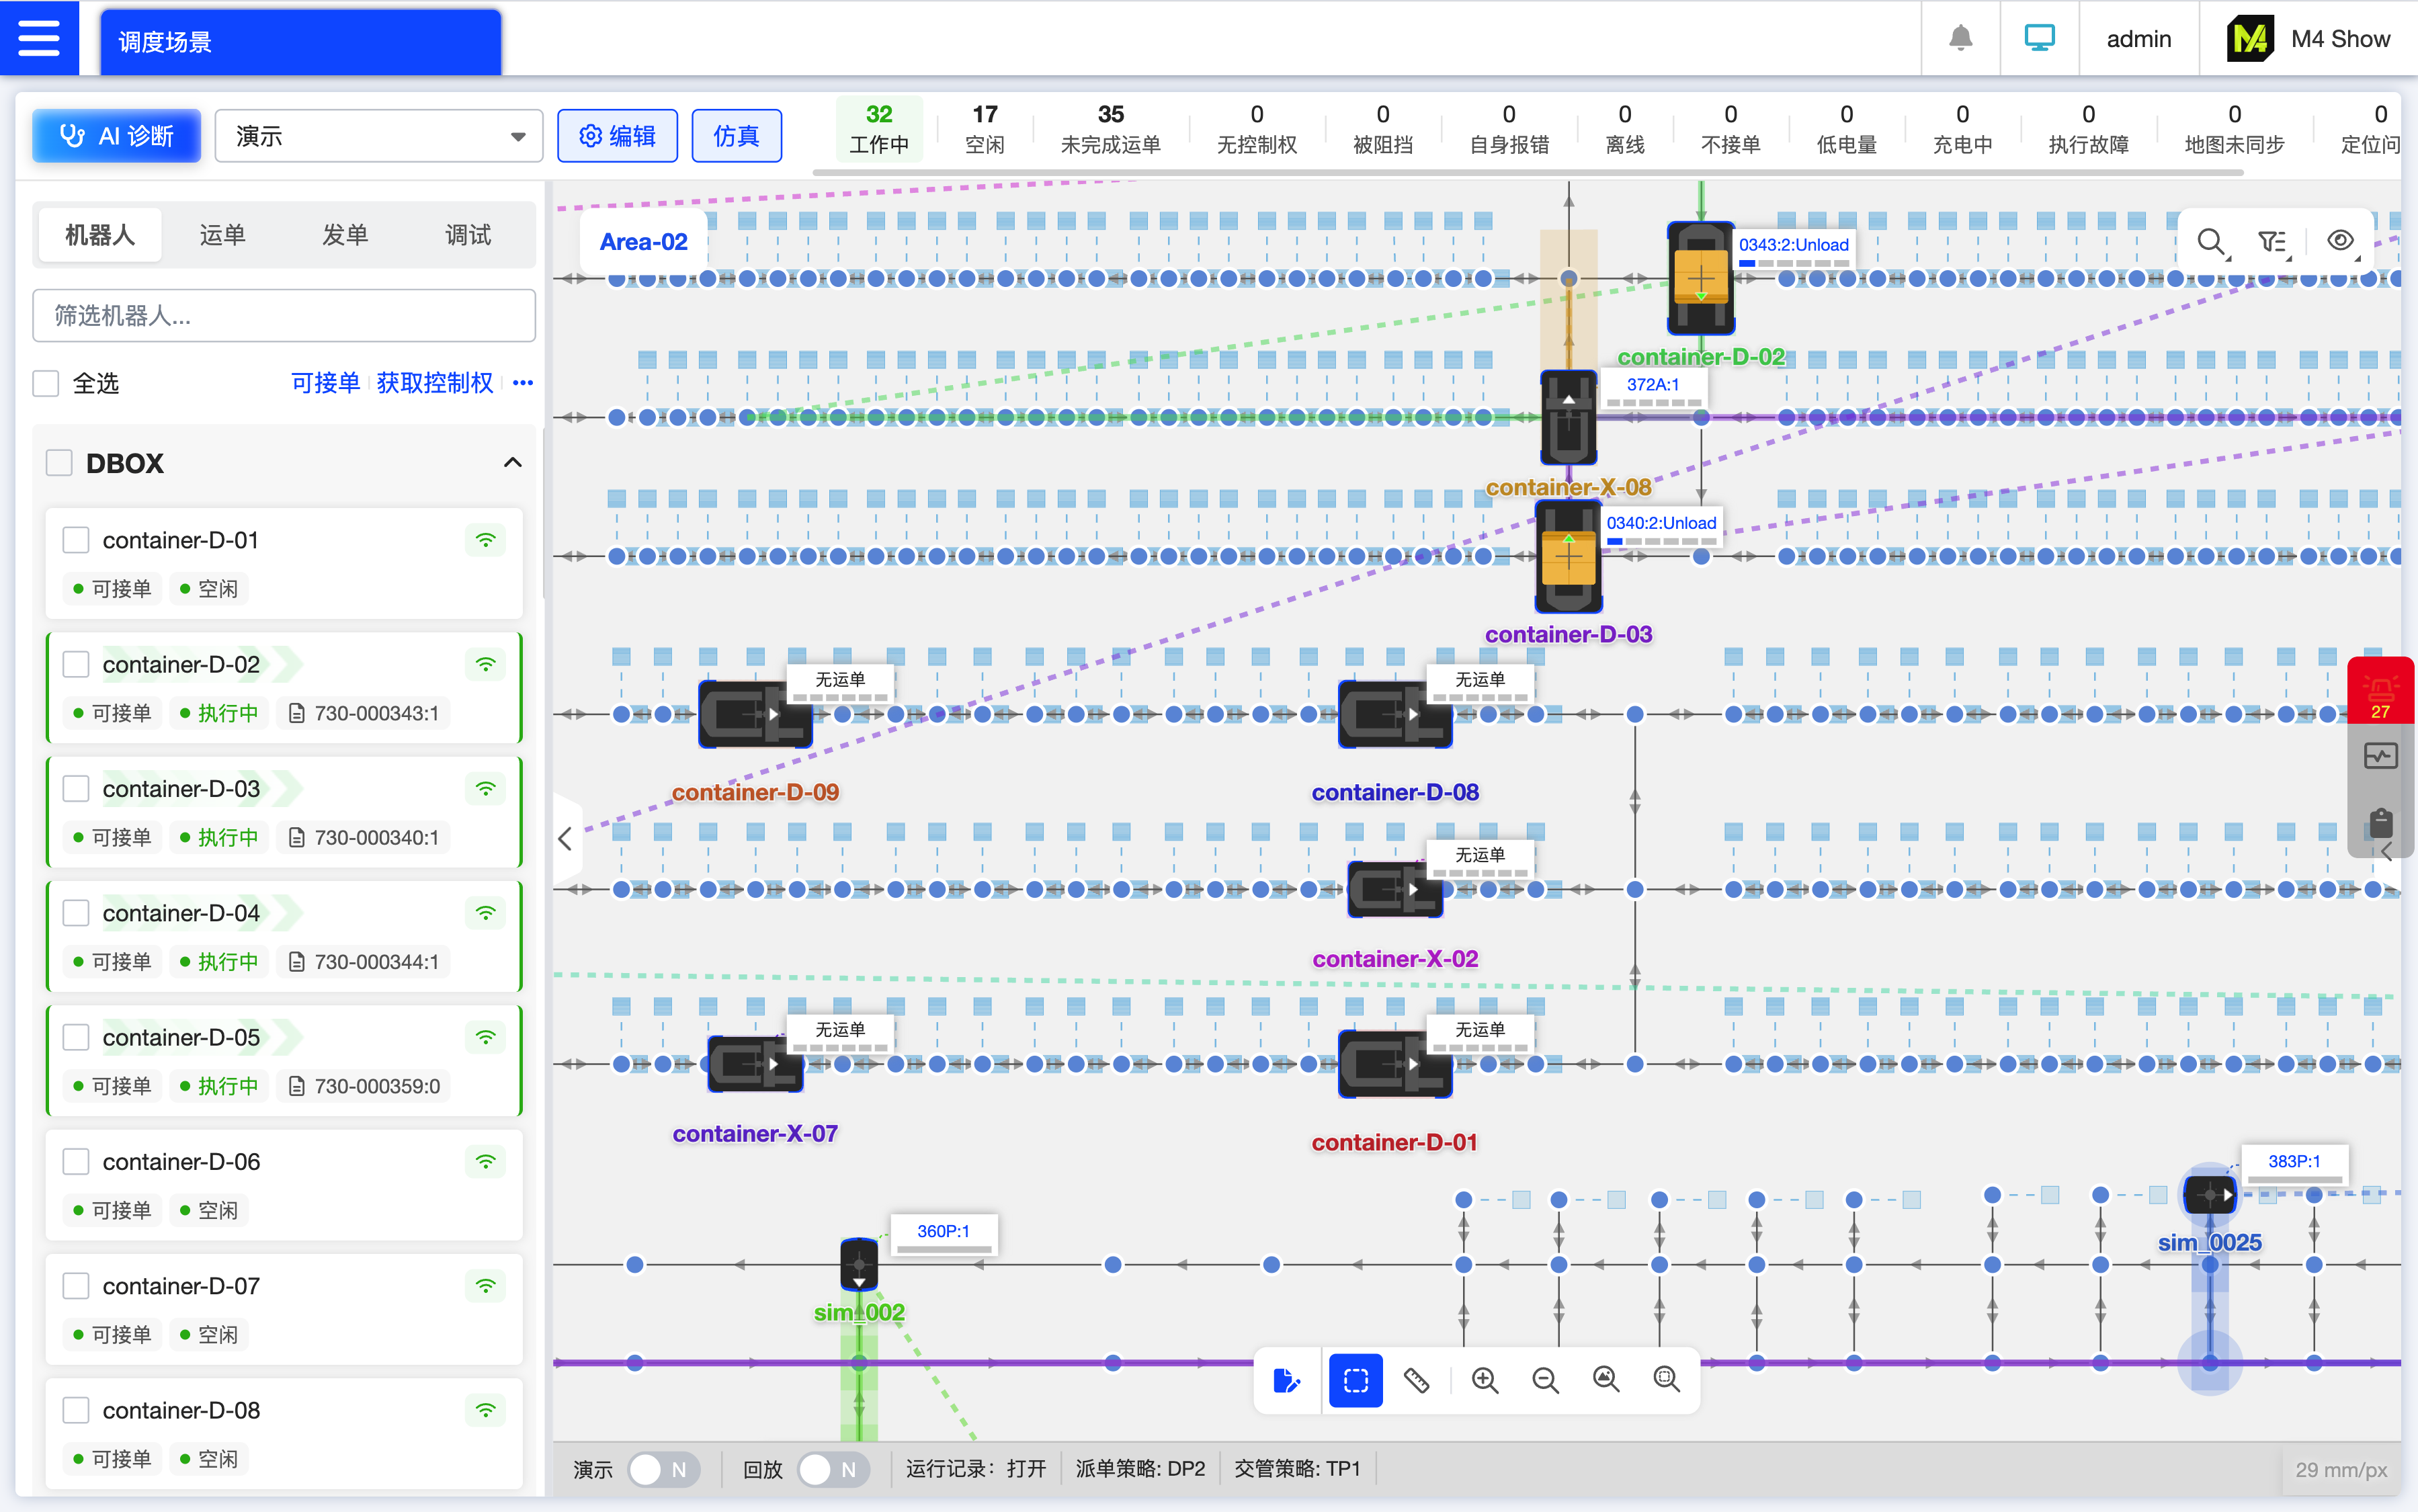Toggle the map eye visibility icon
Screen dimensions: 2418x1512
pyautogui.click(x=2340, y=241)
